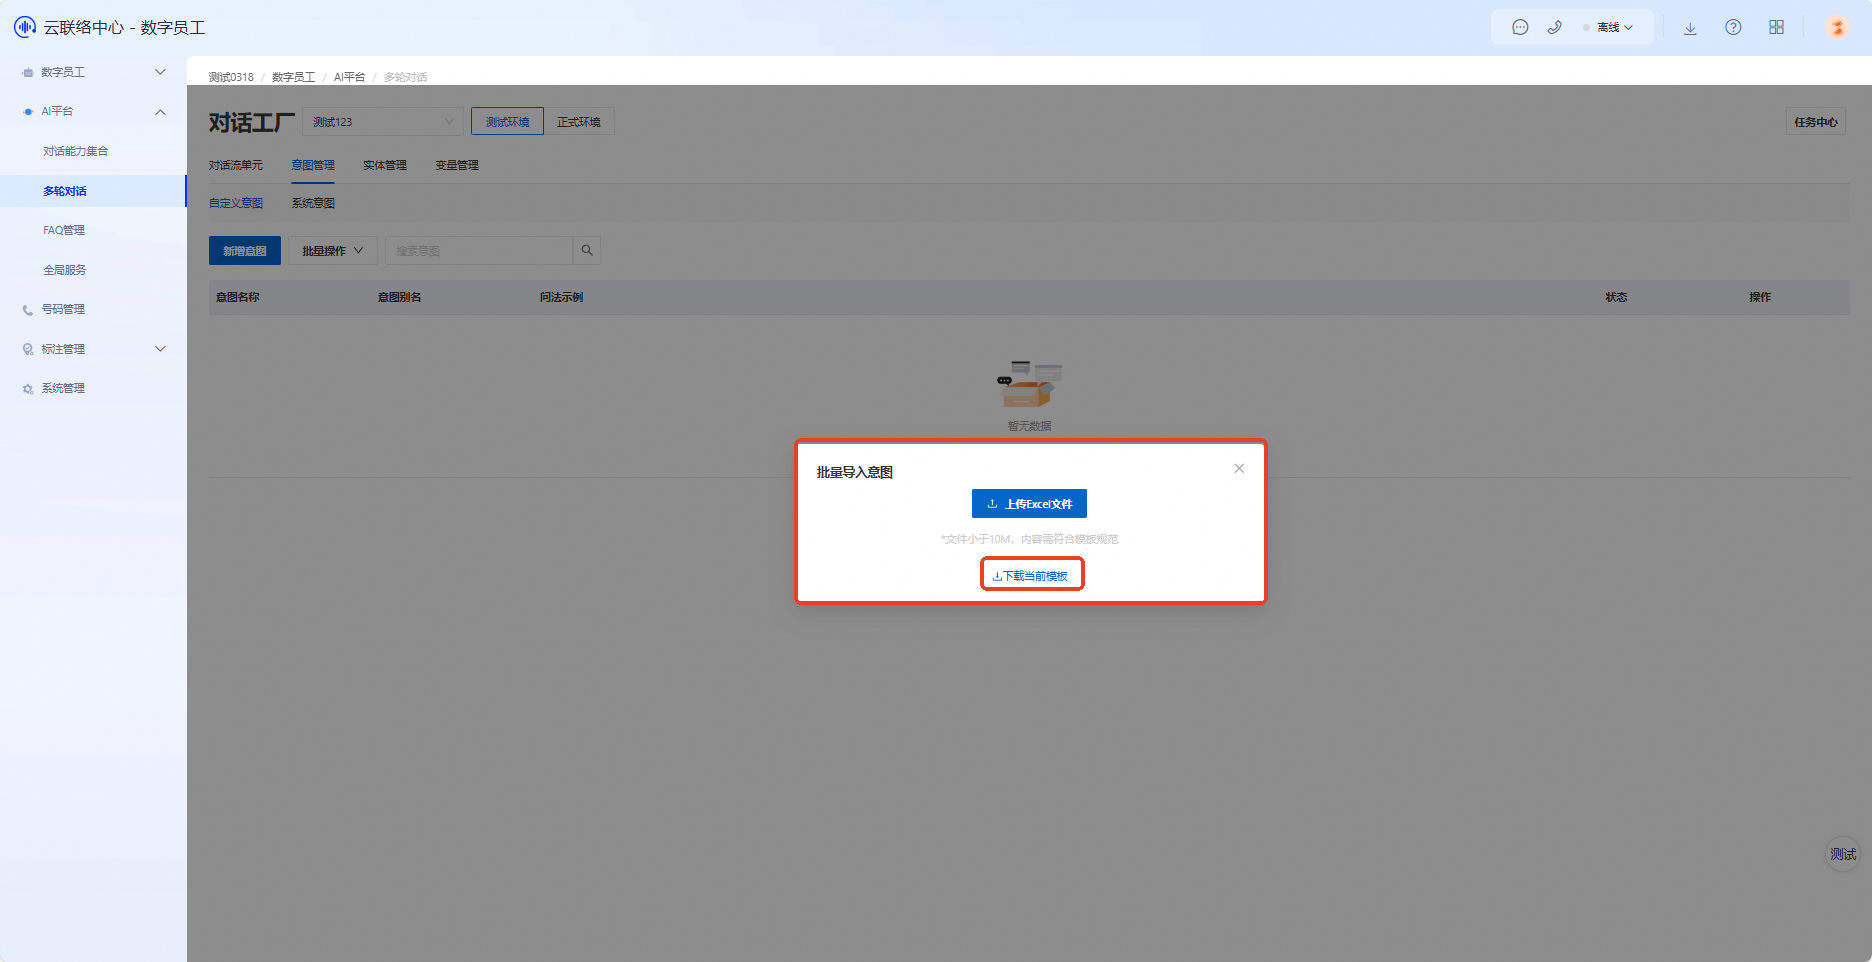
Task: Switch to 测试环境 environment
Action: [508, 122]
